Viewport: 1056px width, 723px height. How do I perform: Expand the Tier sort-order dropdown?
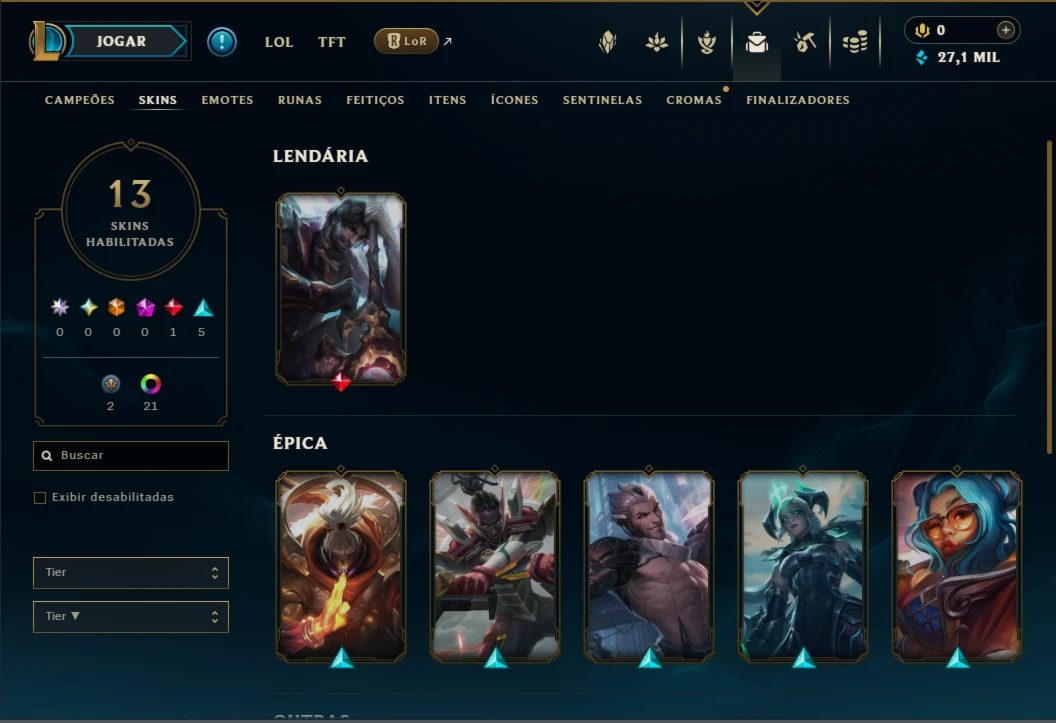(x=131, y=617)
